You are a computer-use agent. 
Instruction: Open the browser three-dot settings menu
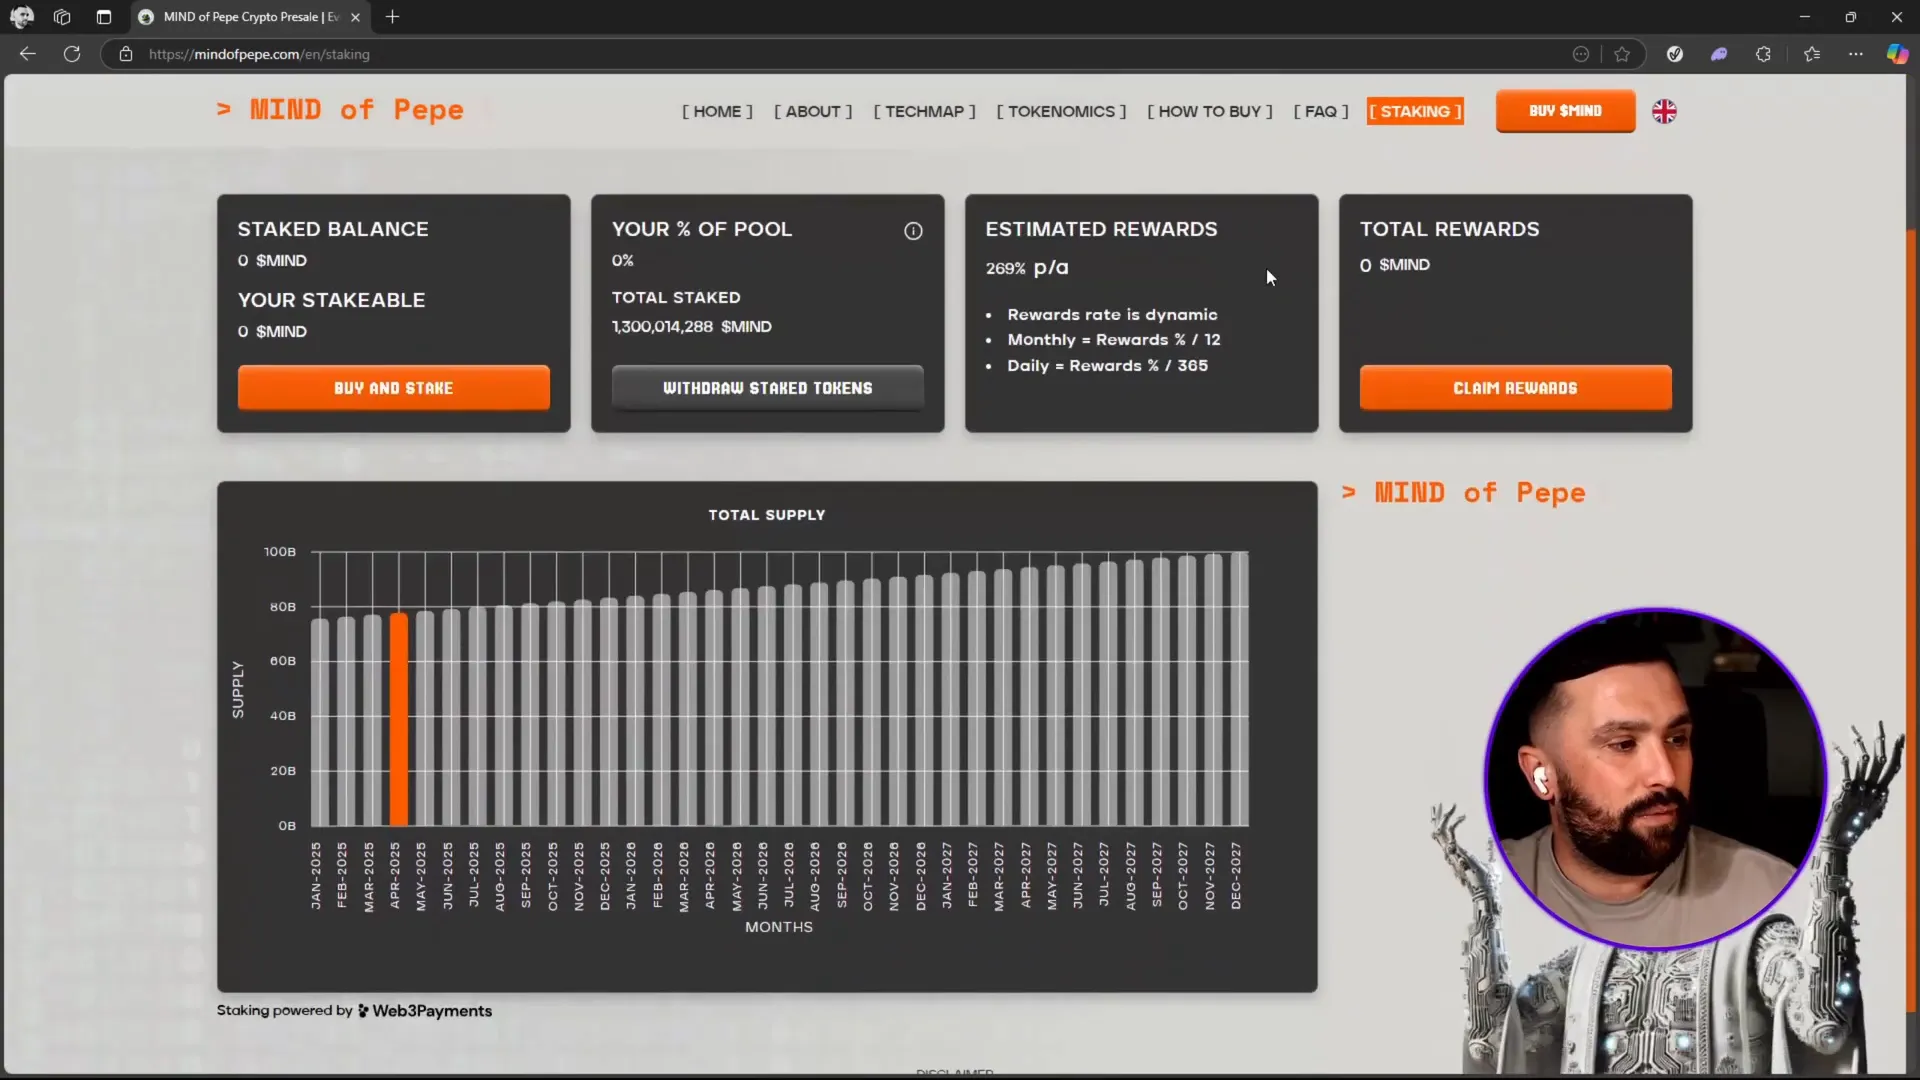click(x=1856, y=54)
